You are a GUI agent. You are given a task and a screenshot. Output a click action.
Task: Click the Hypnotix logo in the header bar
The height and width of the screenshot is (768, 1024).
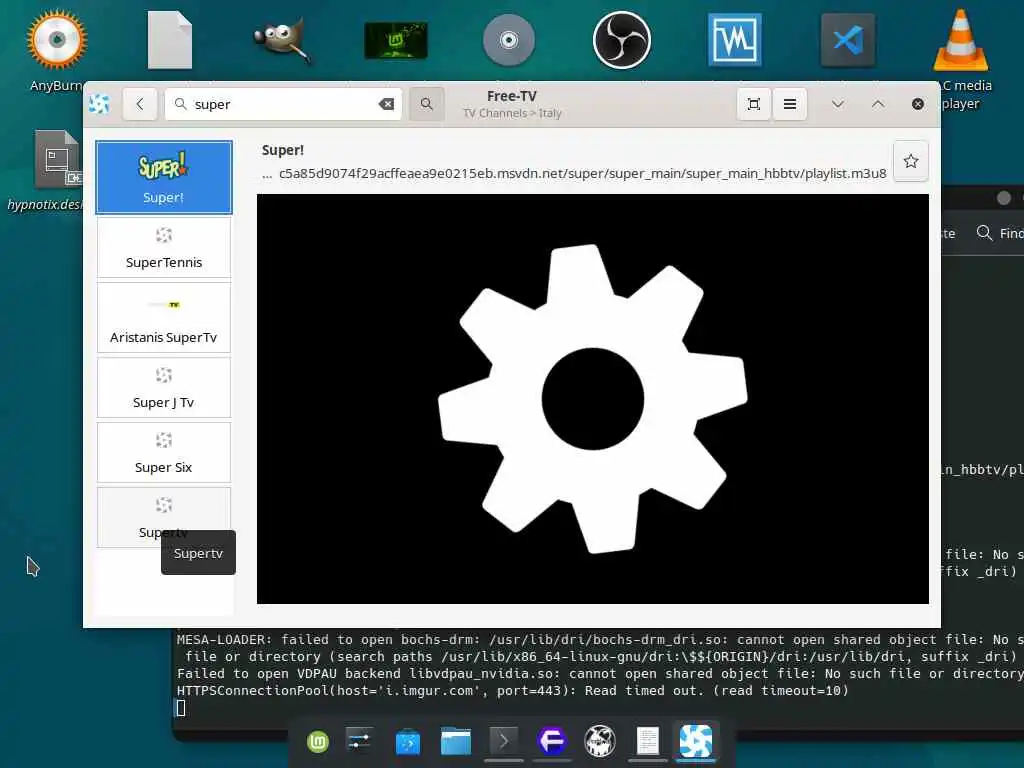click(x=99, y=104)
